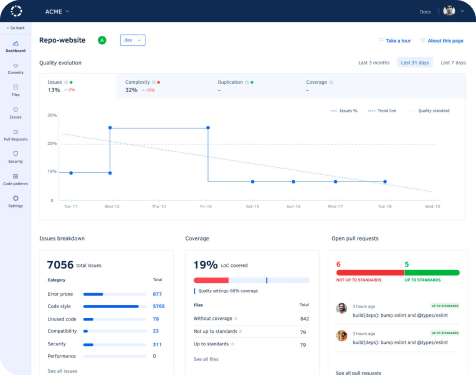The image size is (476, 375).
Task: Select the Last 31 days range
Action: (415, 63)
